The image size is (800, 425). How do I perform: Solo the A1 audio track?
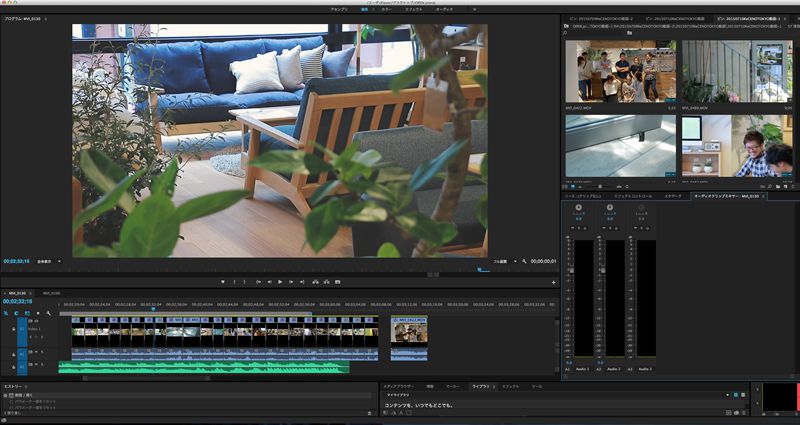click(42, 352)
